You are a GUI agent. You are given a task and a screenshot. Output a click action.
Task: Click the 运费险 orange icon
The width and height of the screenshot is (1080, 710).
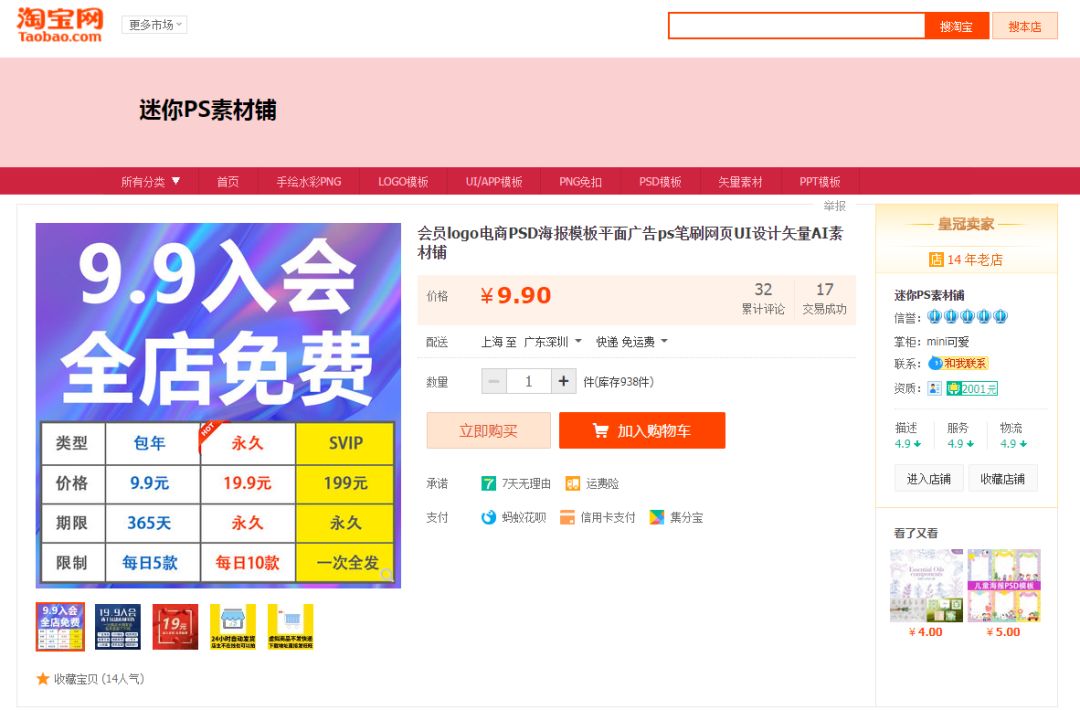(x=572, y=484)
